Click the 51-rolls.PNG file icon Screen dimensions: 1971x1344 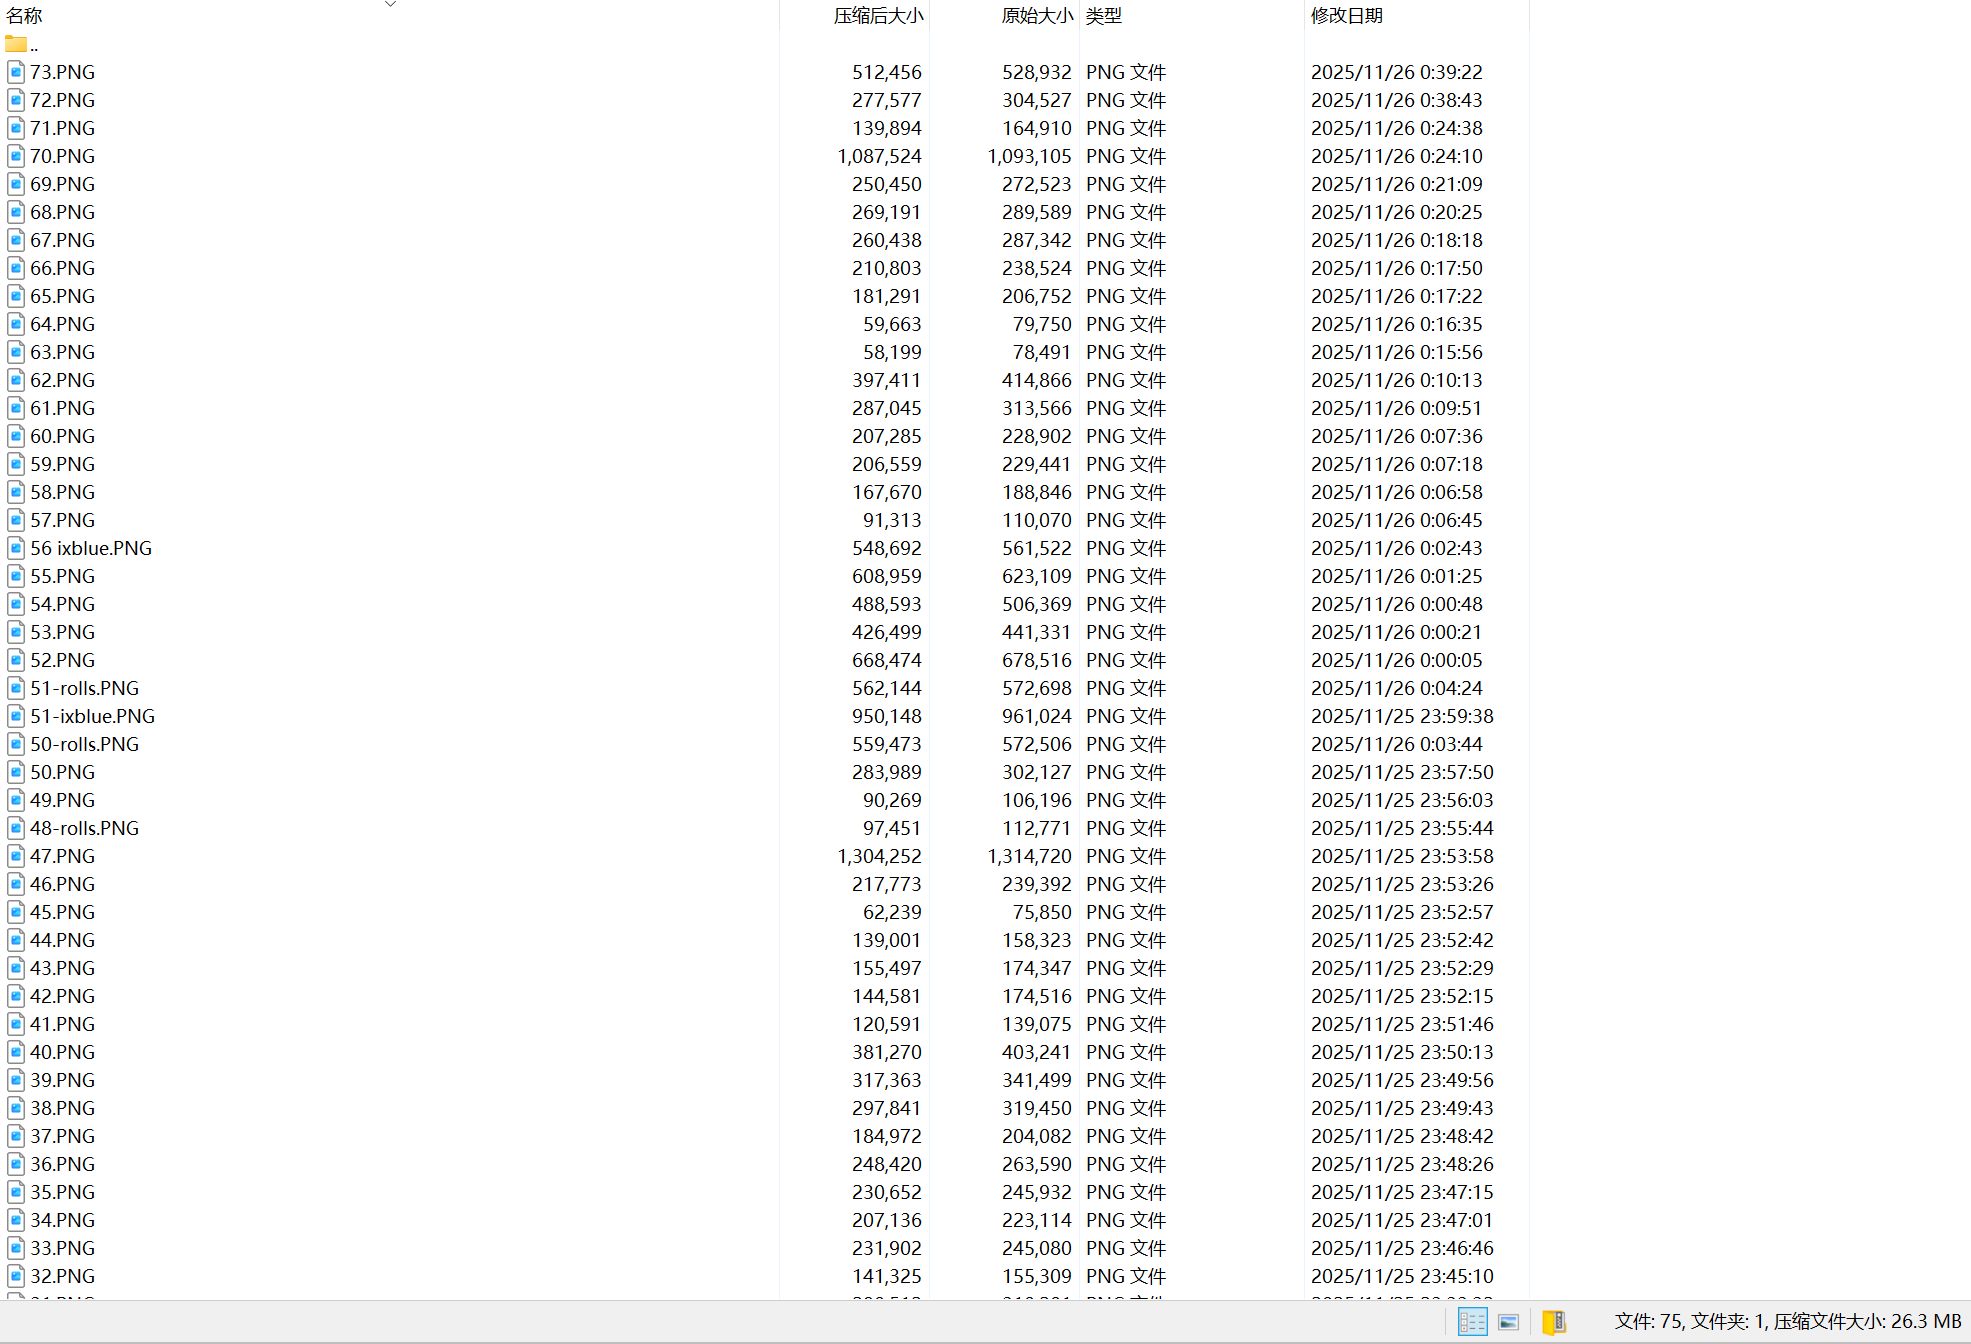(x=16, y=688)
